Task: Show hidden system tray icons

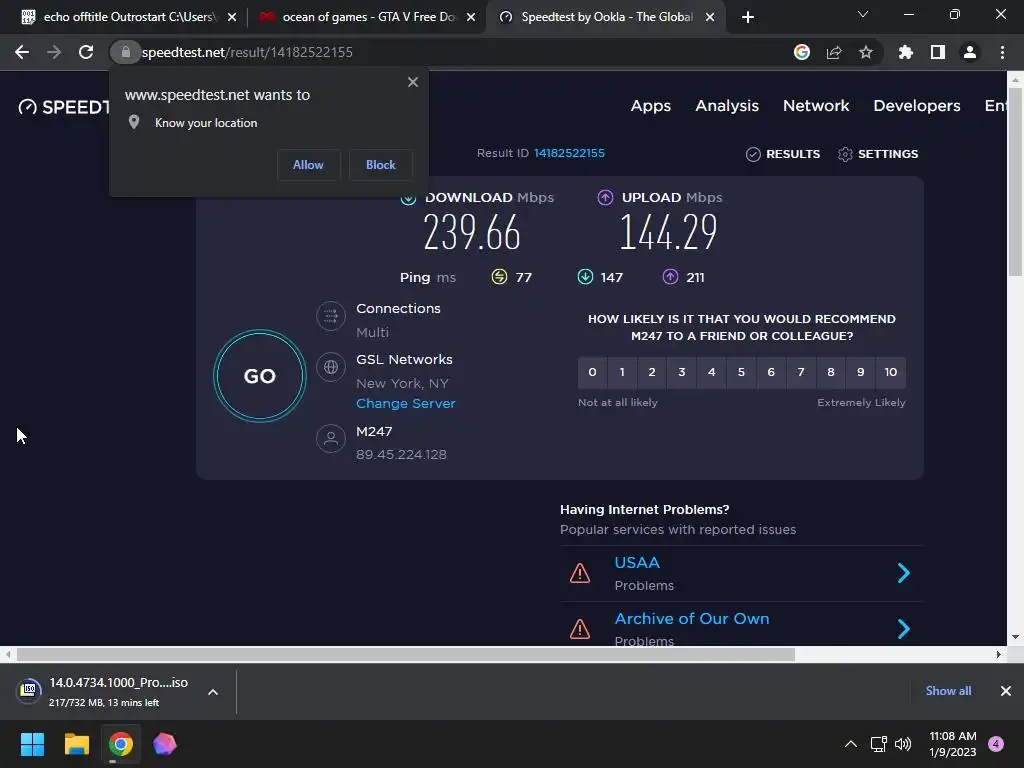Action: [x=851, y=744]
